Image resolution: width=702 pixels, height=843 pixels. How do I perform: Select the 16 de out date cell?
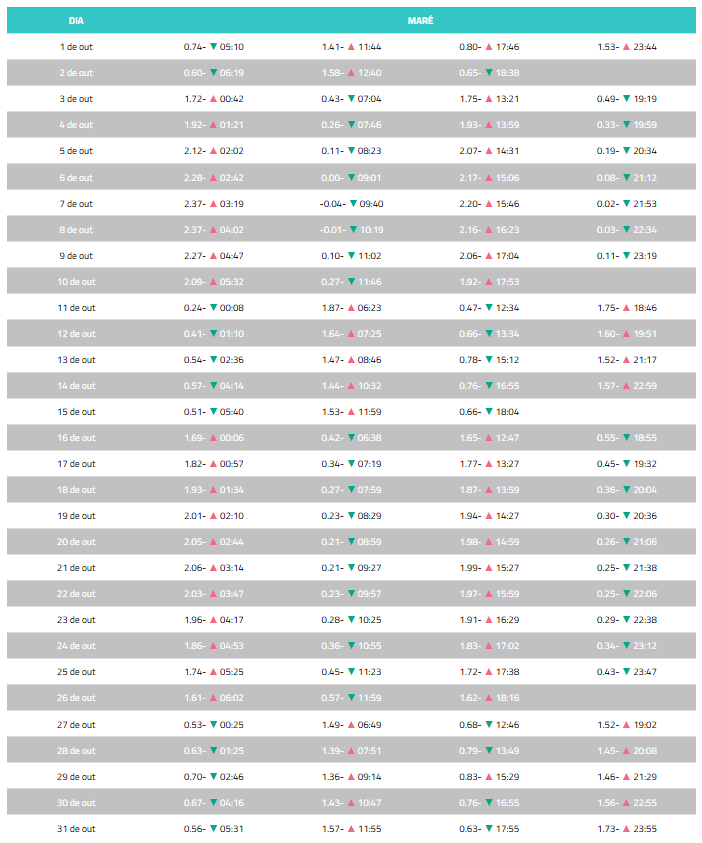76,438
